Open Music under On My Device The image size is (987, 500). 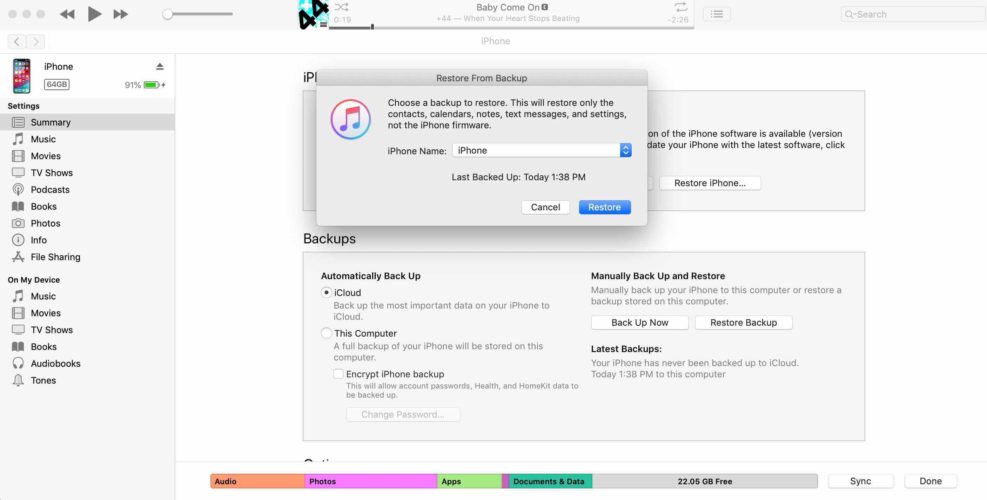87,296
